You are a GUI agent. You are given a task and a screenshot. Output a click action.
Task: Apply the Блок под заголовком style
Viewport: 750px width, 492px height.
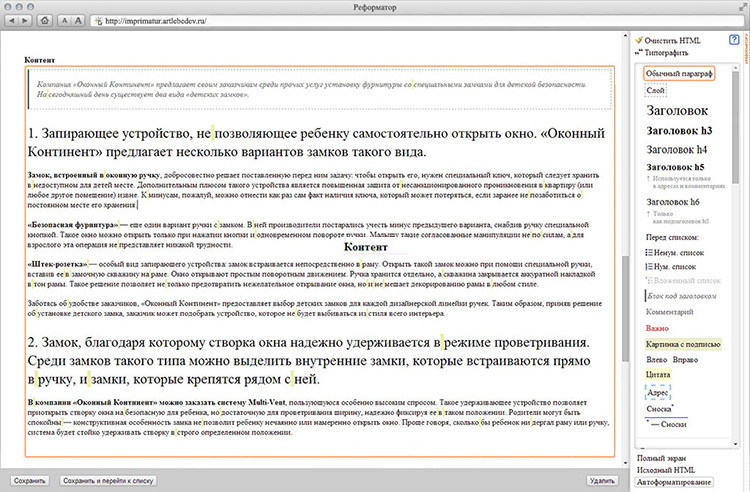click(x=682, y=296)
